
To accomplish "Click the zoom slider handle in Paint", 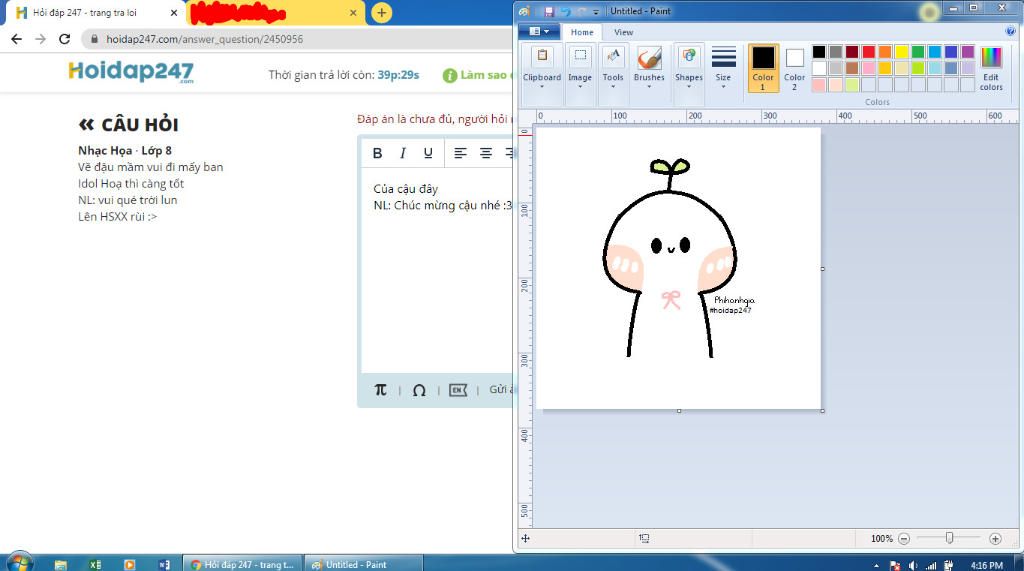I will click(950, 538).
